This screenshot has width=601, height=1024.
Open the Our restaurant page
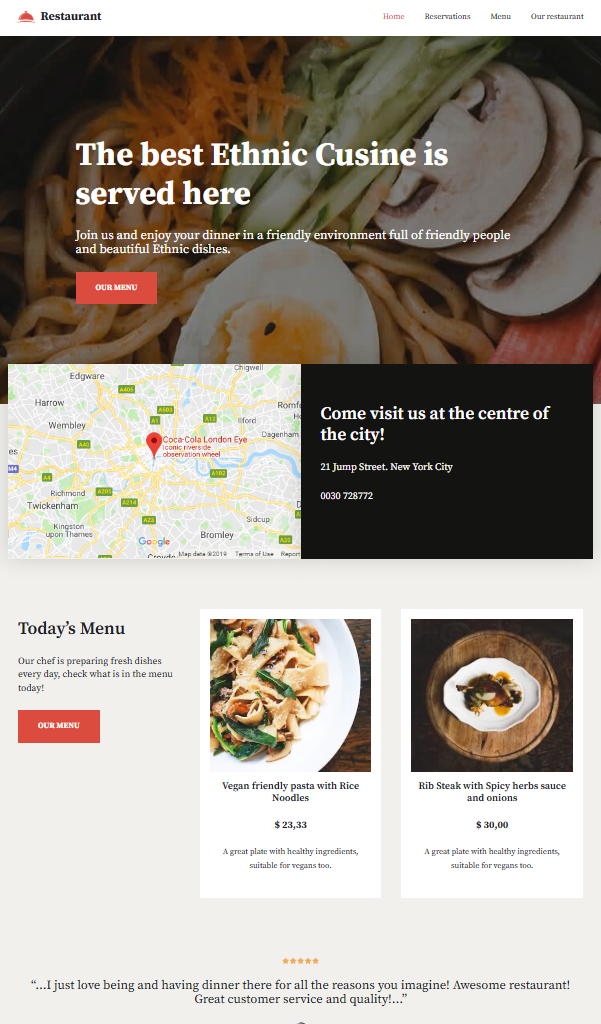tap(557, 16)
